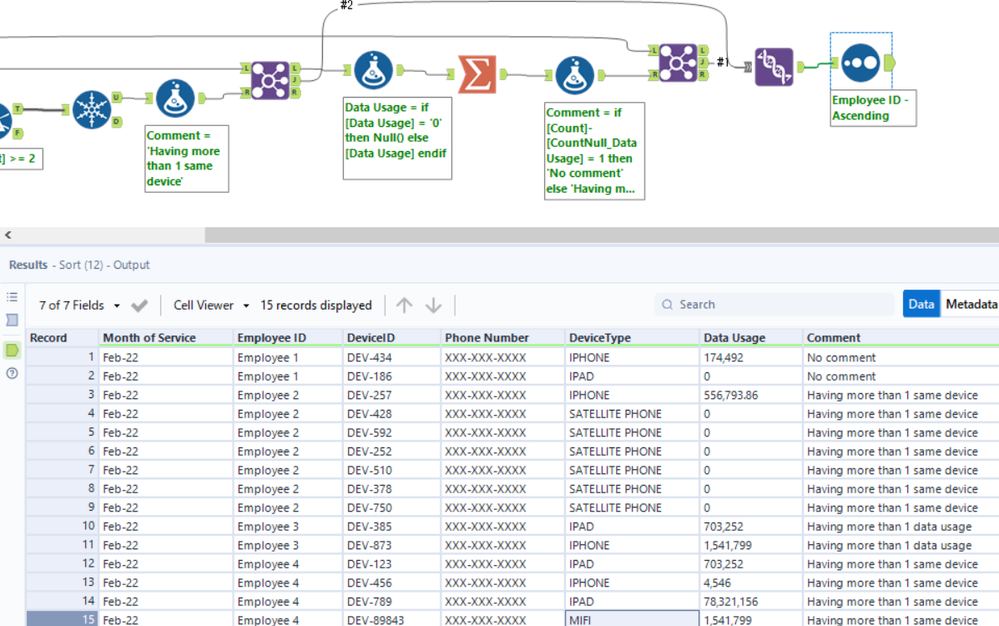999x626 pixels.
Task: Select the Data tab
Action: [x=921, y=304]
